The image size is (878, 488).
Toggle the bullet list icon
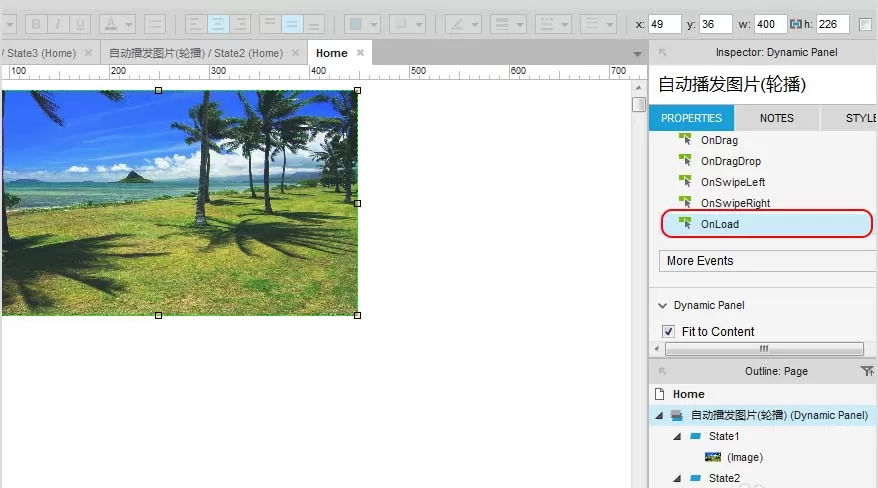pyautogui.click(x=155, y=24)
